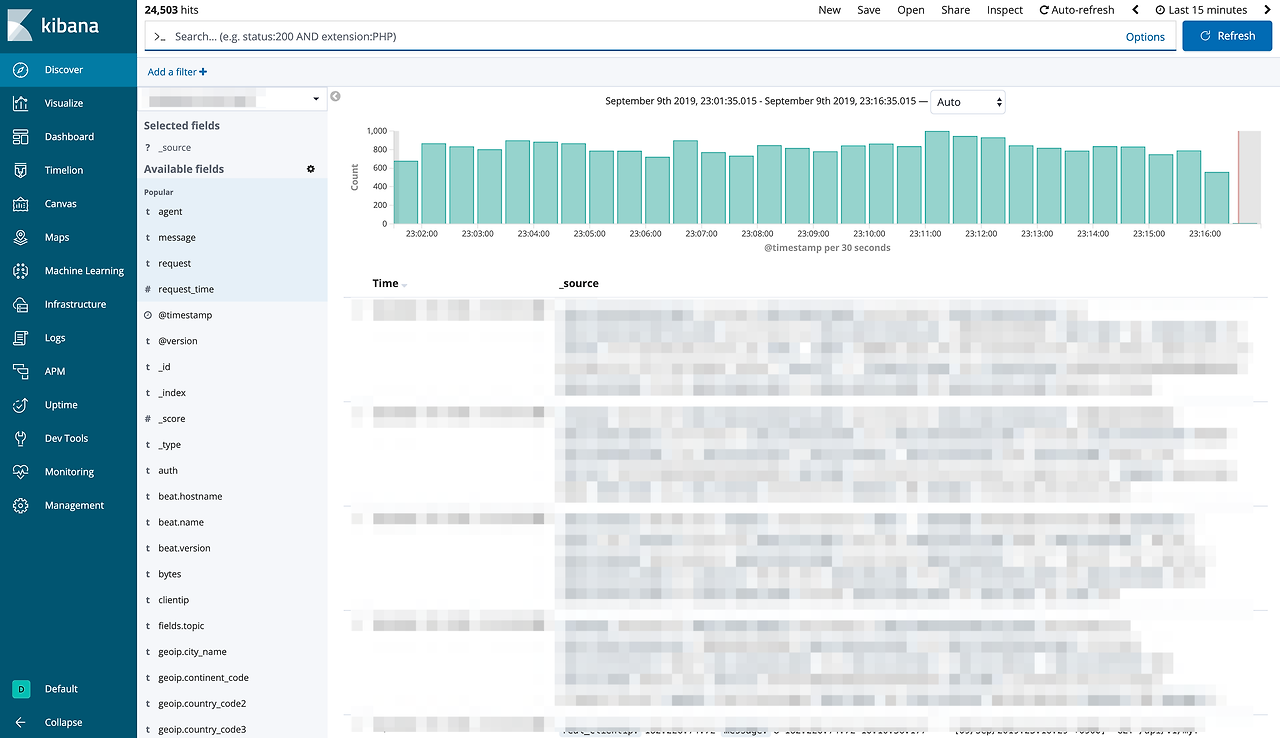Click the tallest histogram bar at 23:11:00
The image size is (1280, 738).
coord(937,178)
